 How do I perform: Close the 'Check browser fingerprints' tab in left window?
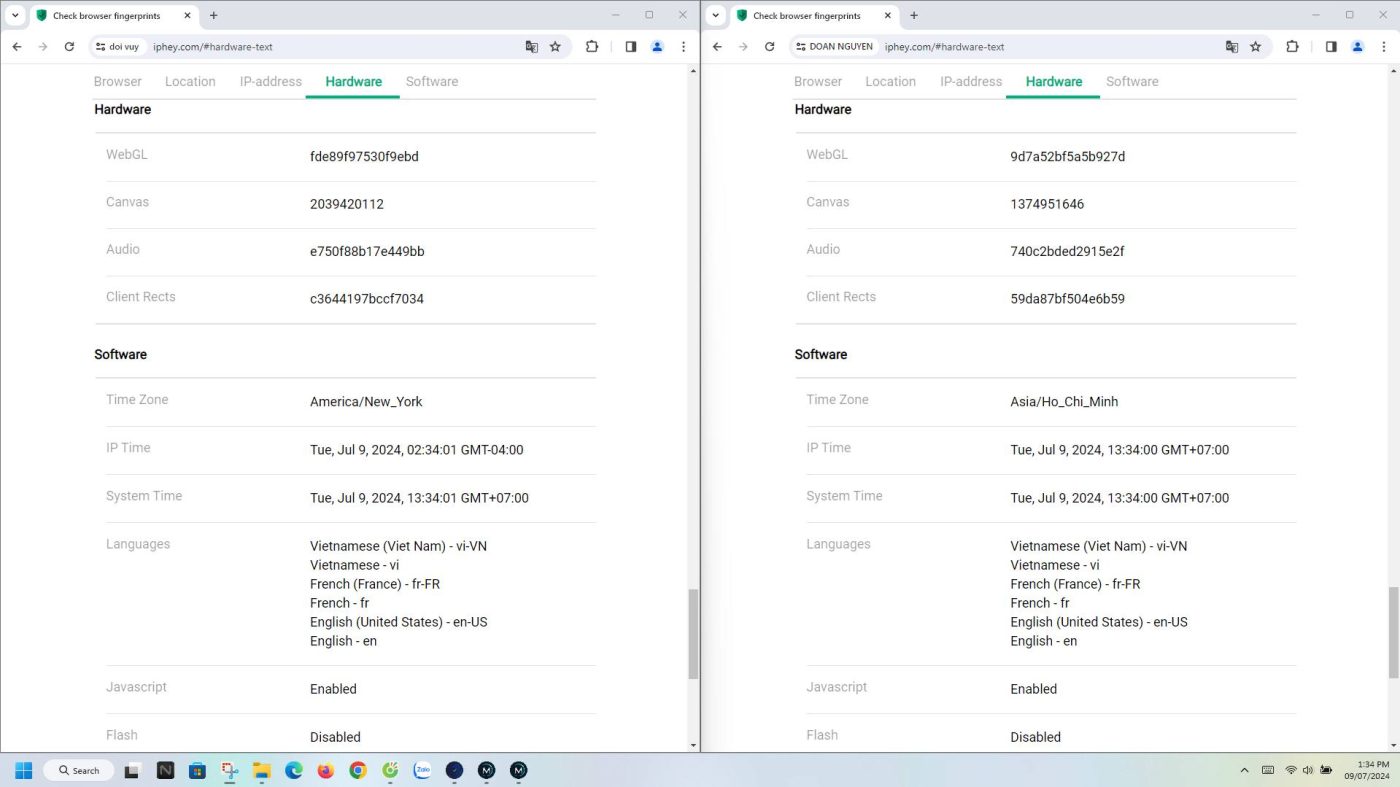tap(187, 15)
